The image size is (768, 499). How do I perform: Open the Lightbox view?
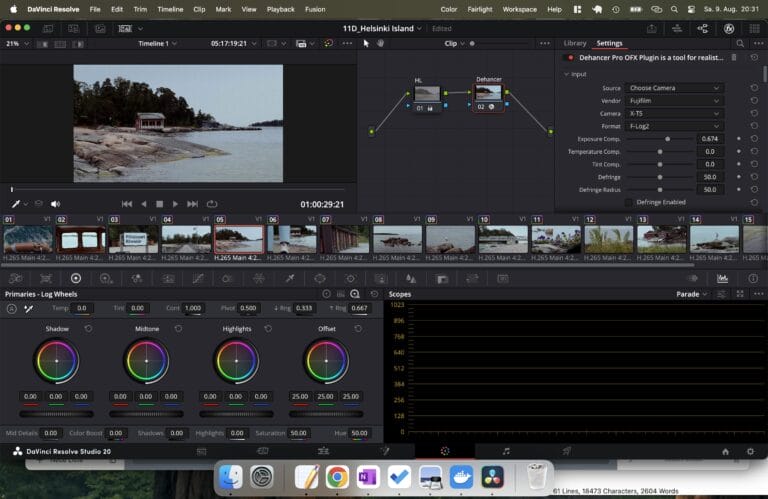[x=754, y=28]
